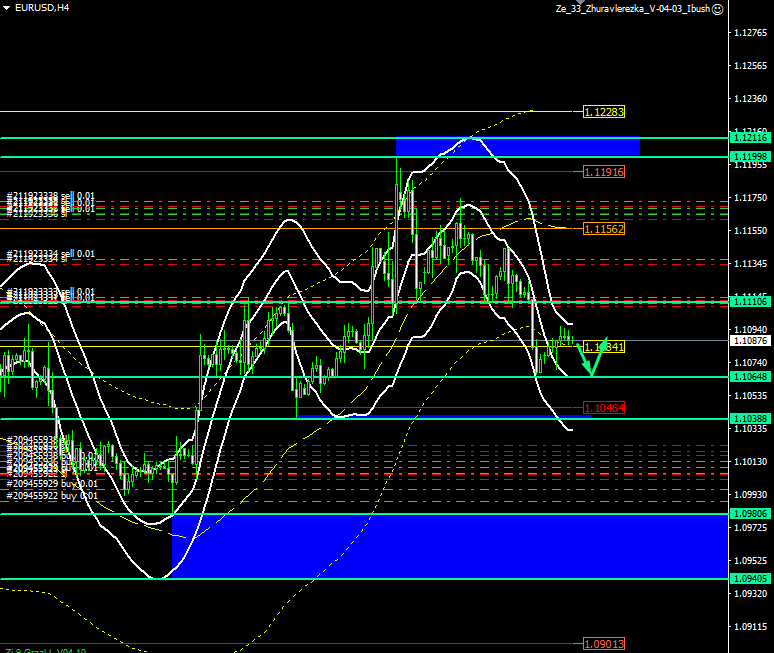774x653 pixels.
Task: Click the green 1.09405 axis price tag
Action: 749,579
